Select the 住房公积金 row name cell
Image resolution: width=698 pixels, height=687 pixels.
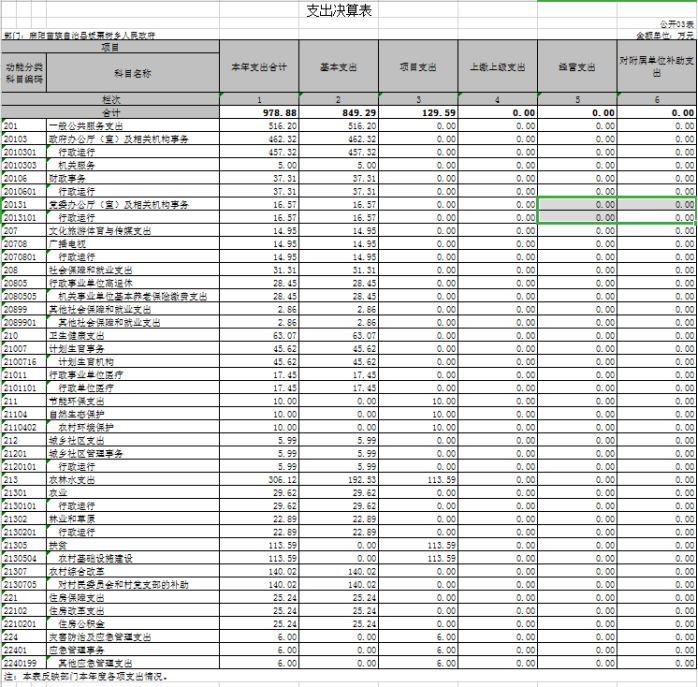pyautogui.click(x=80, y=623)
